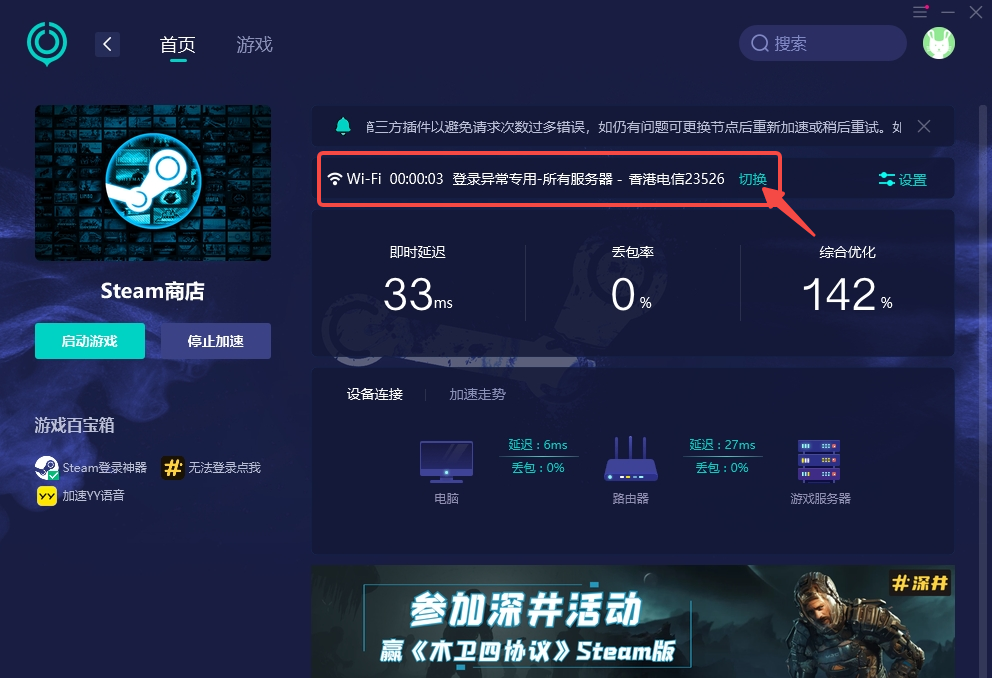Screen dimensions: 992x678
Task: Click the 切换 node link
Action: point(753,180)
